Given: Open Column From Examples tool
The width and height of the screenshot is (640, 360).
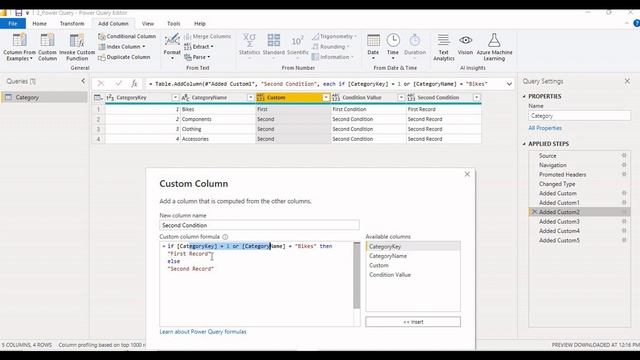Looking at the screenshot, I should 19,47.
